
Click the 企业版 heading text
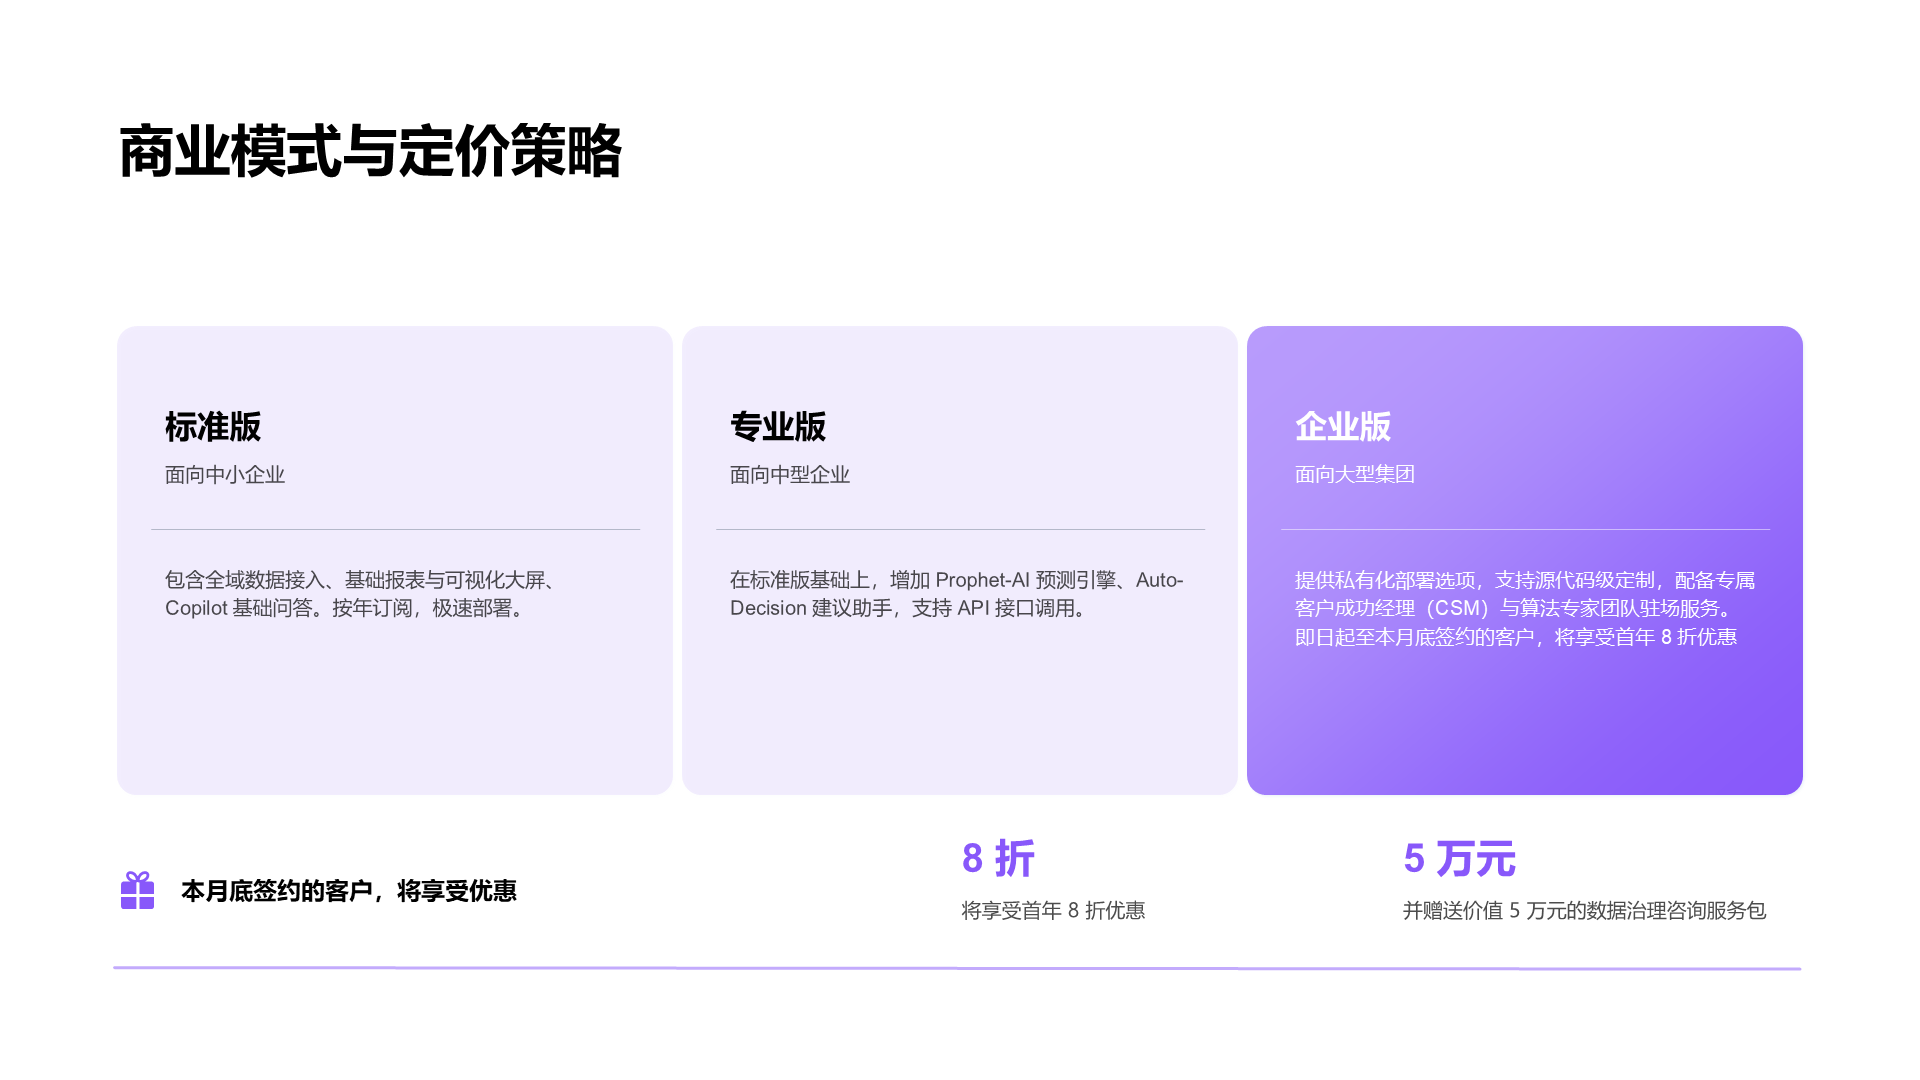click(1344, 426)
